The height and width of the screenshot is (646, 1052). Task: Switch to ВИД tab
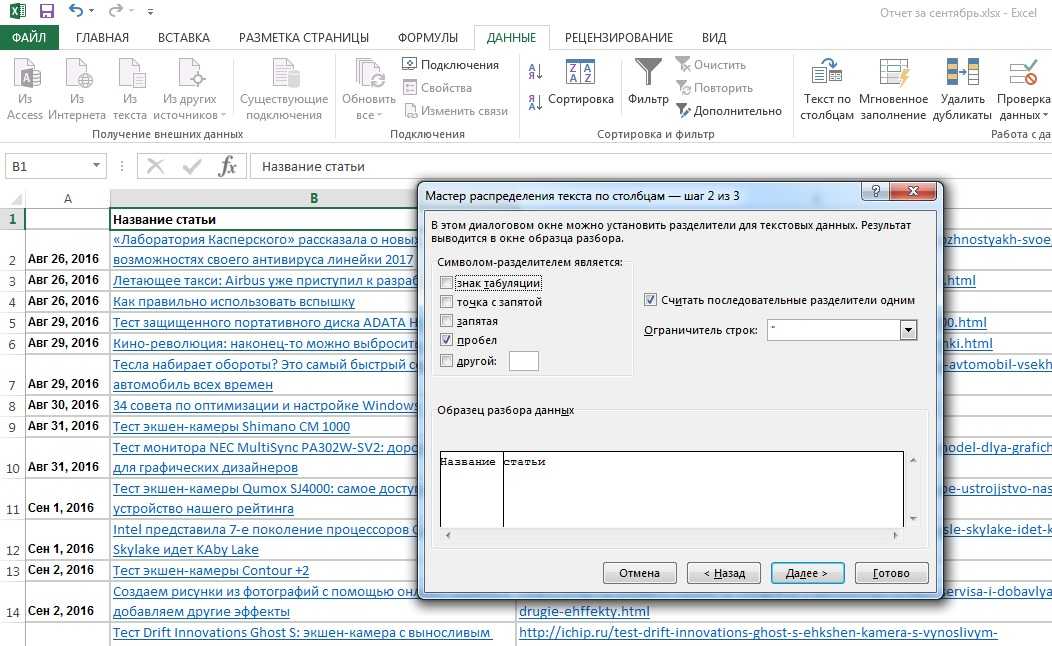714,38
